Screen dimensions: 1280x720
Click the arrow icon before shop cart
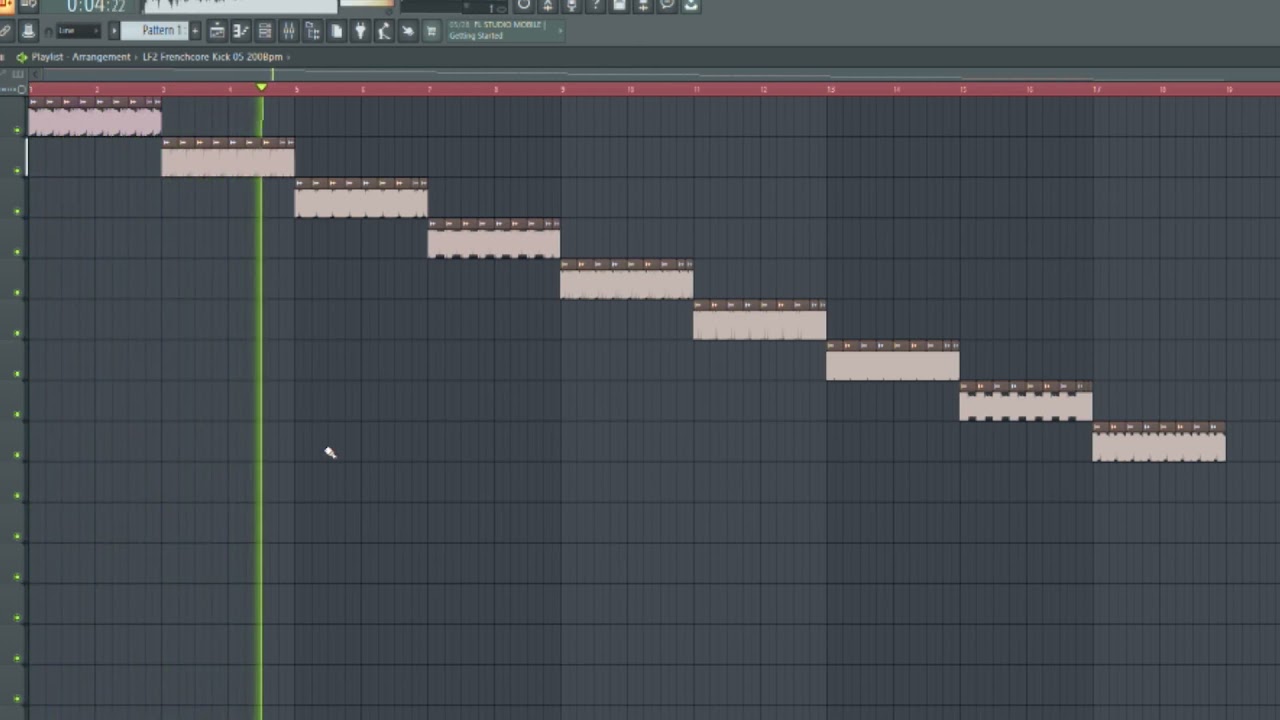pos(408,31)
